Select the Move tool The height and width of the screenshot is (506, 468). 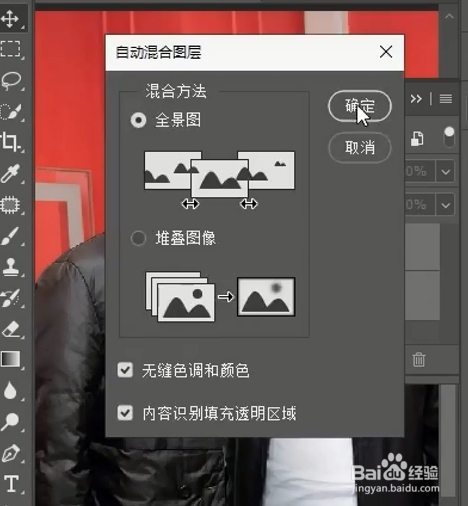pyautogui.click(x=10, y=18)
